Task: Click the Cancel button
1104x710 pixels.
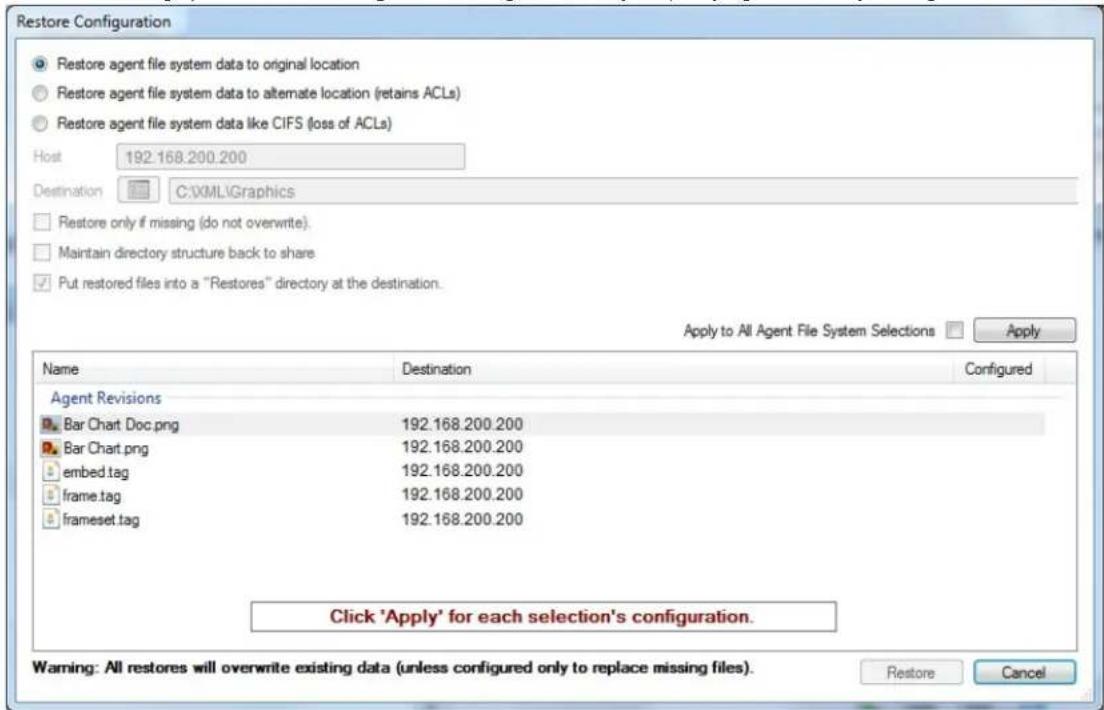Action: click(1024, 673)
